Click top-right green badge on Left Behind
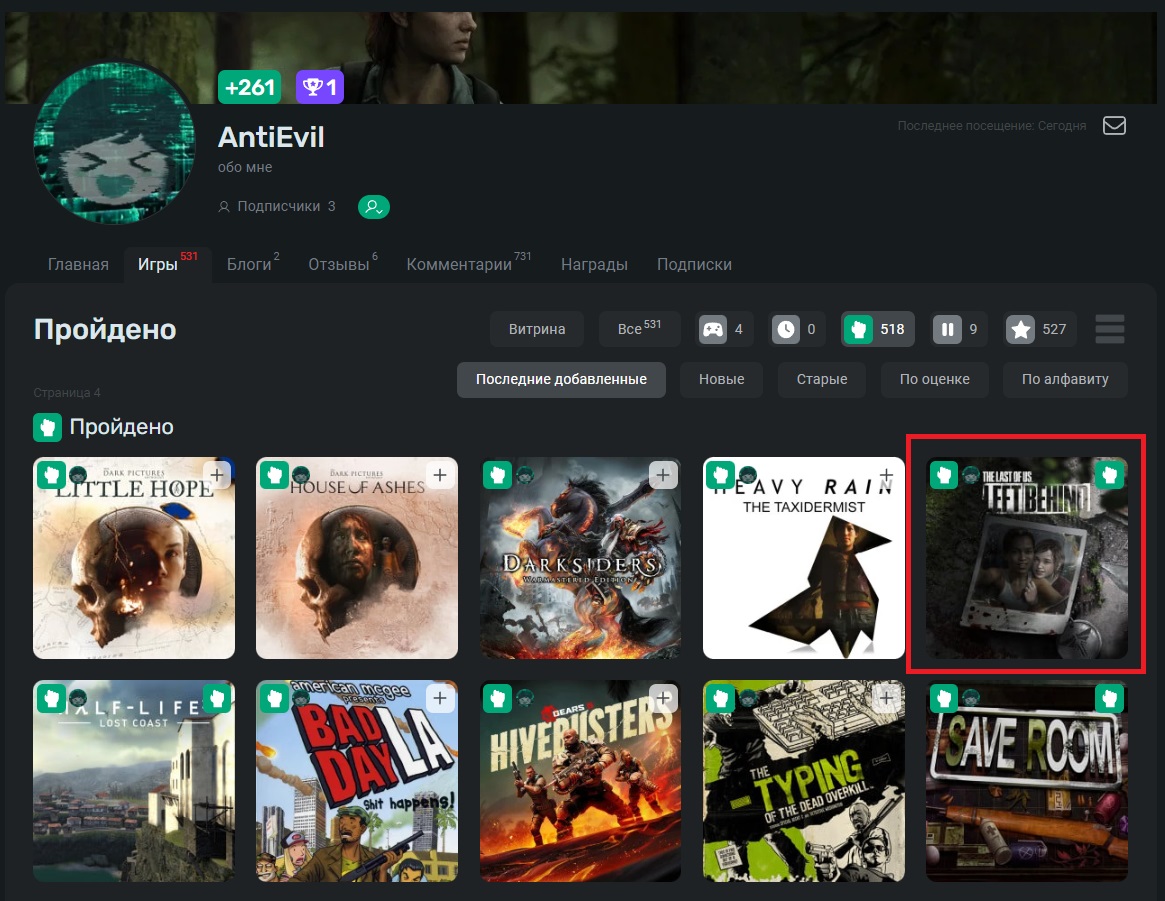Image resolution: width=1165 pixels, height=901 pixels. 1109,475
